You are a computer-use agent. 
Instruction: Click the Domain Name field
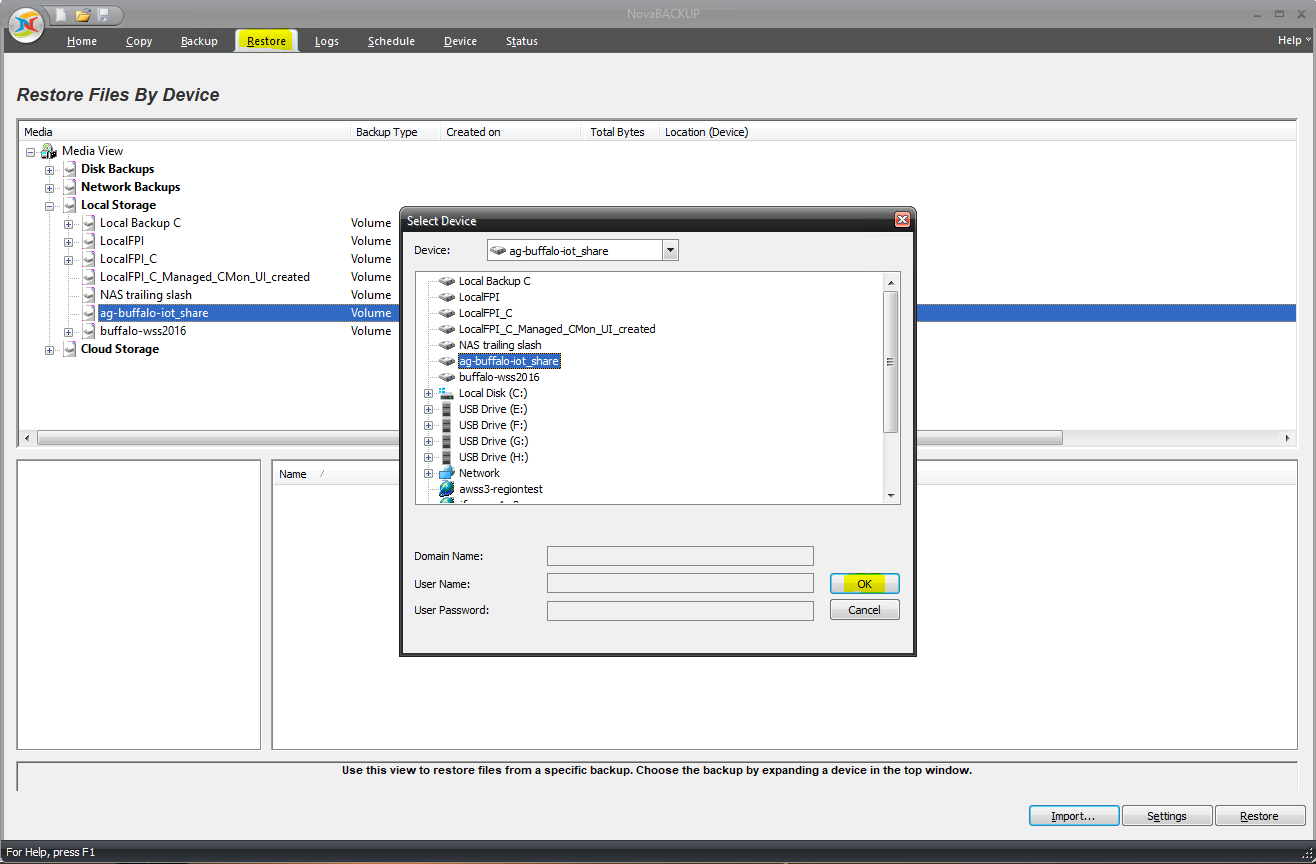[680, 556]
